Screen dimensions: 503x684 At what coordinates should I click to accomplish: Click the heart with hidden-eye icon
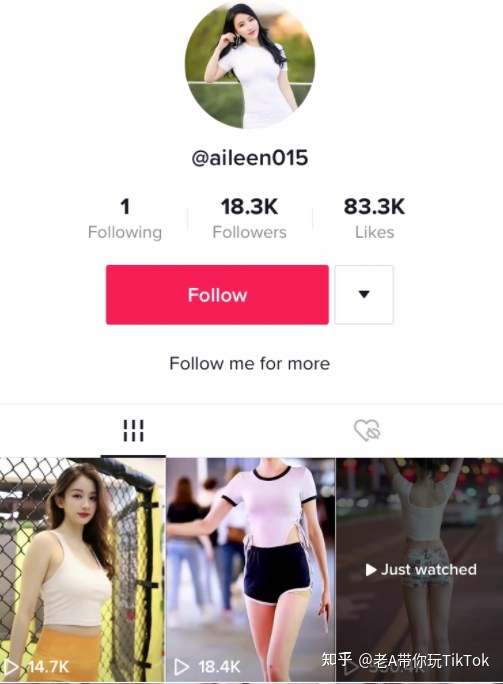tap(367, 431)
